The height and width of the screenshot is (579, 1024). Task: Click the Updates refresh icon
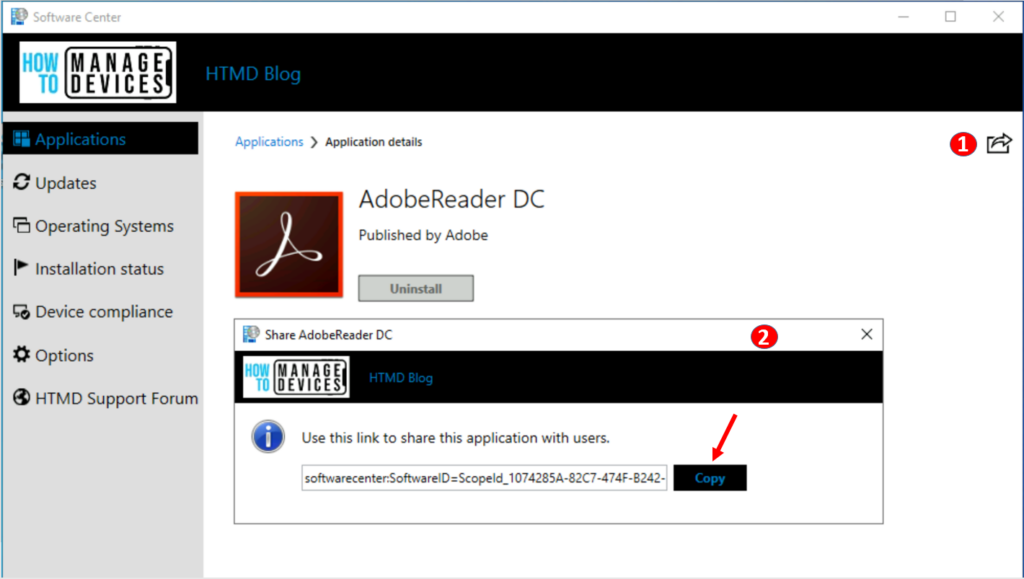(22, 182)
